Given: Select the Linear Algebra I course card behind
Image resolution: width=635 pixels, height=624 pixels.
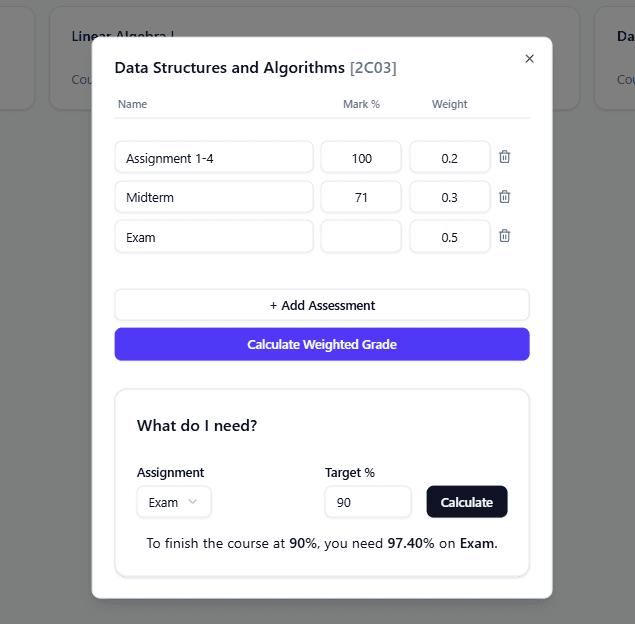Looking at the screenshot, I should [x=70, y=59].
